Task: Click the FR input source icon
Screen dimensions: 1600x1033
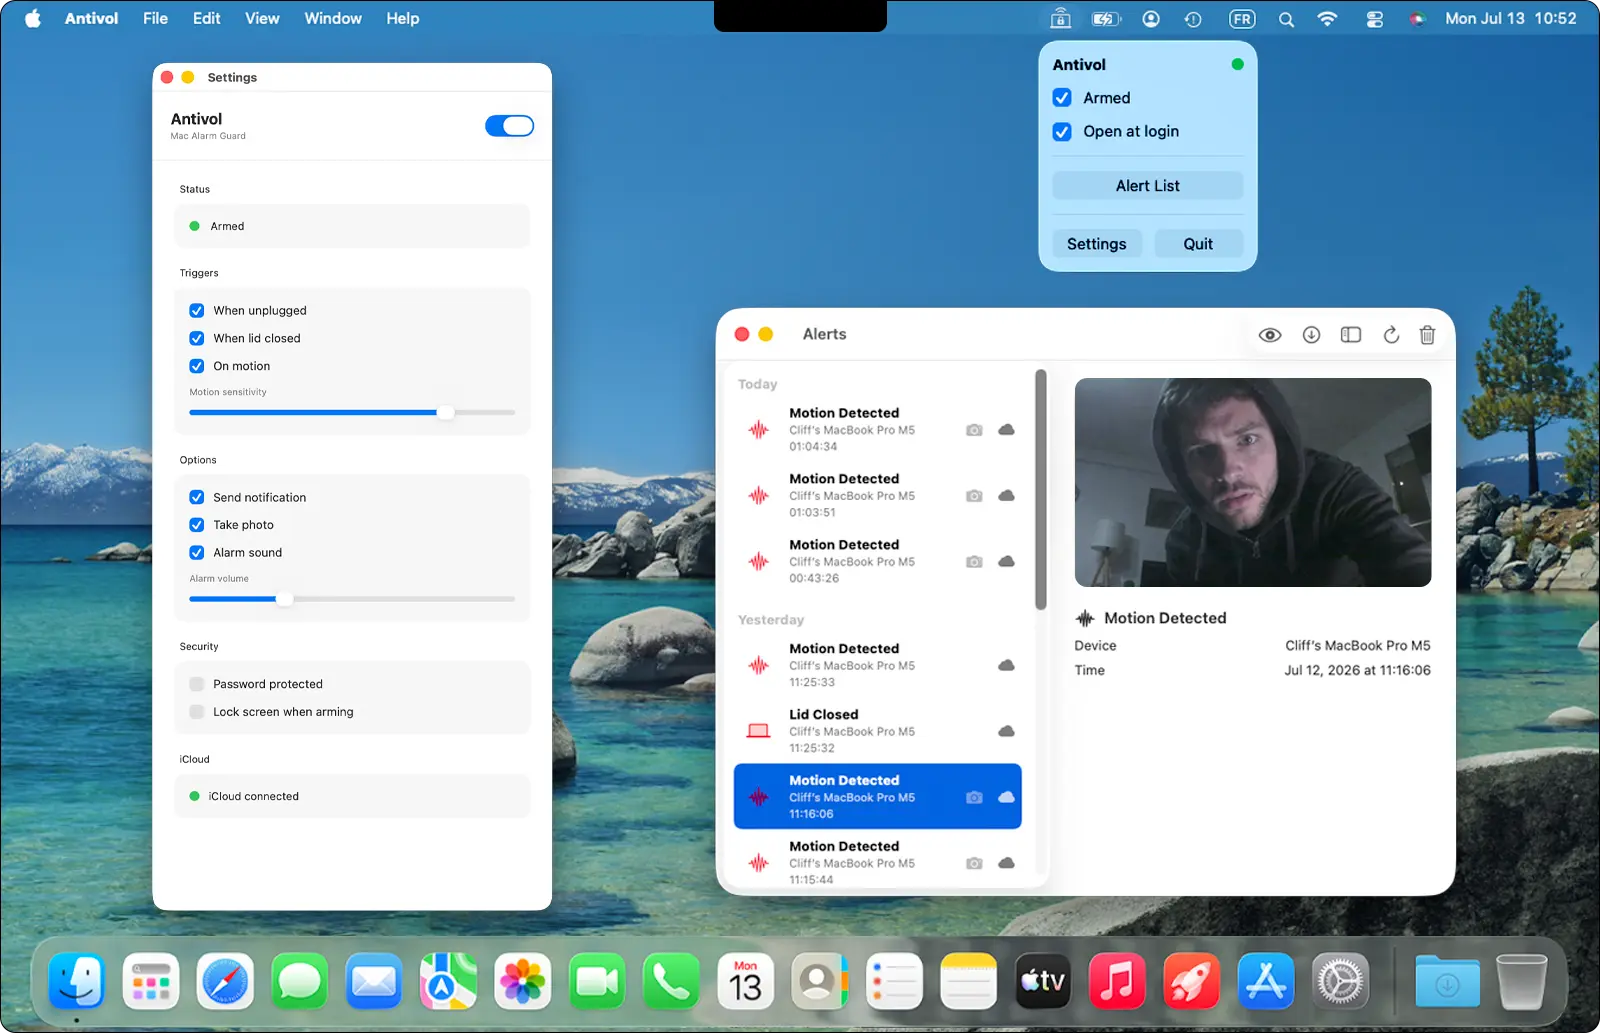Action: [x=1242, y=19]
